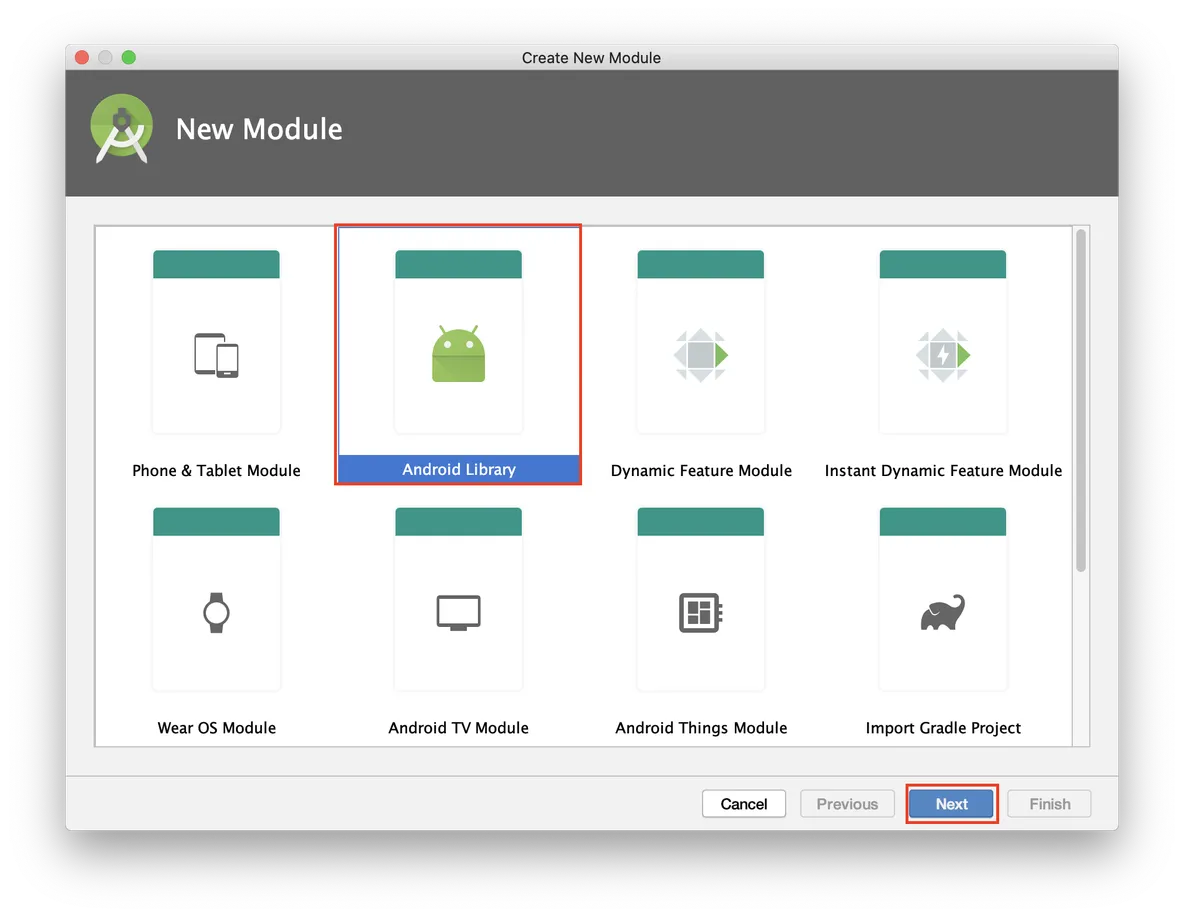Click the green zoom window button
The height and width of the screenshot is (917, 1184).
coord(129,57)
